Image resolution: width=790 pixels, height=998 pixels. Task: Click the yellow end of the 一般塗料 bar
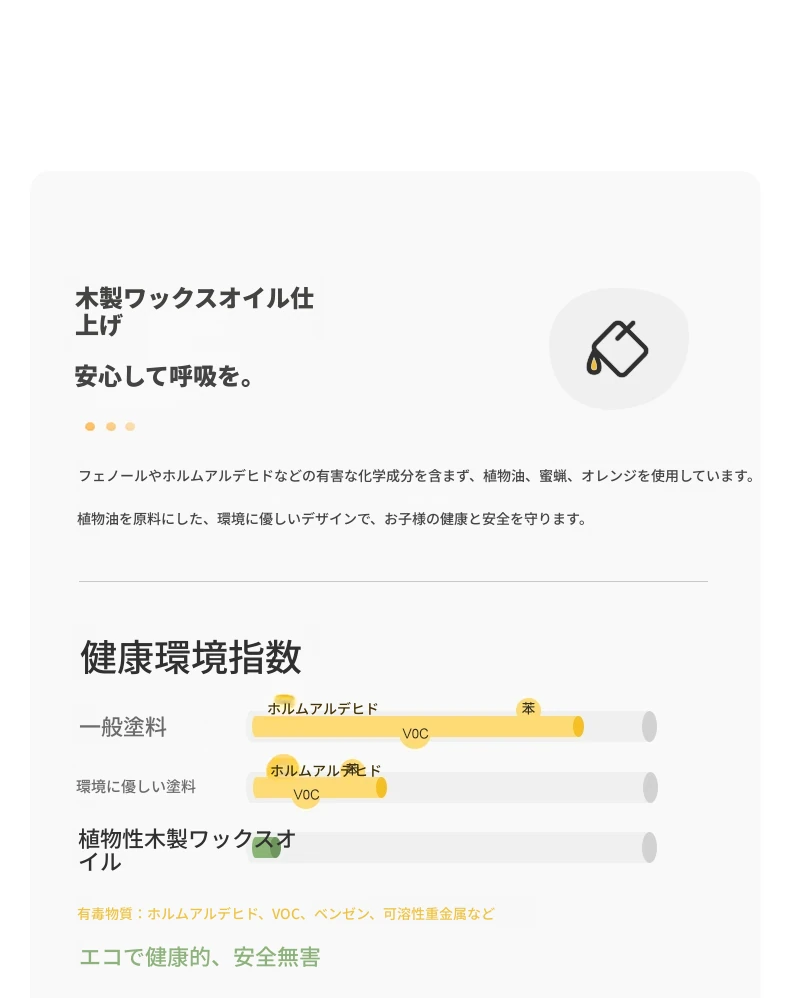[x=578, y=726]
